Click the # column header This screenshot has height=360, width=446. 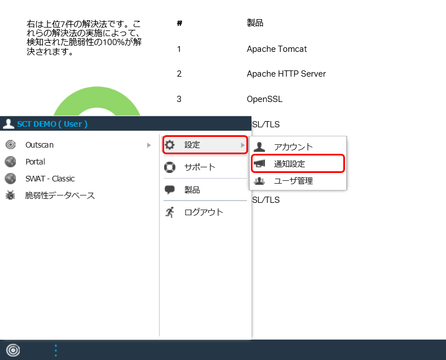tap(179, 23)
